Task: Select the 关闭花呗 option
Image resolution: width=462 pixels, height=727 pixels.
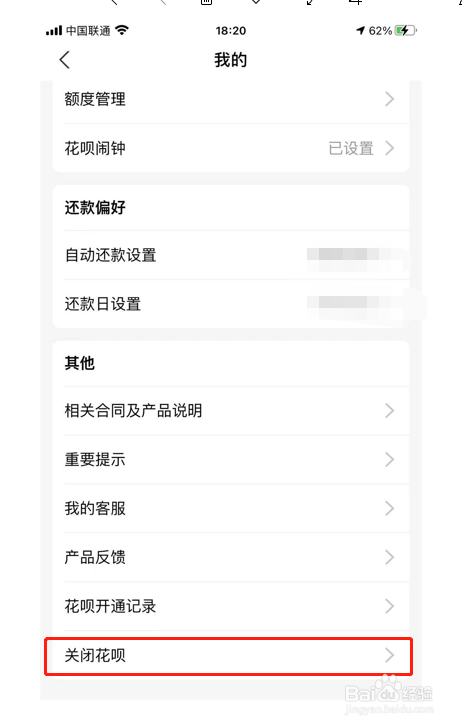Action: click(x=228, y=656)
